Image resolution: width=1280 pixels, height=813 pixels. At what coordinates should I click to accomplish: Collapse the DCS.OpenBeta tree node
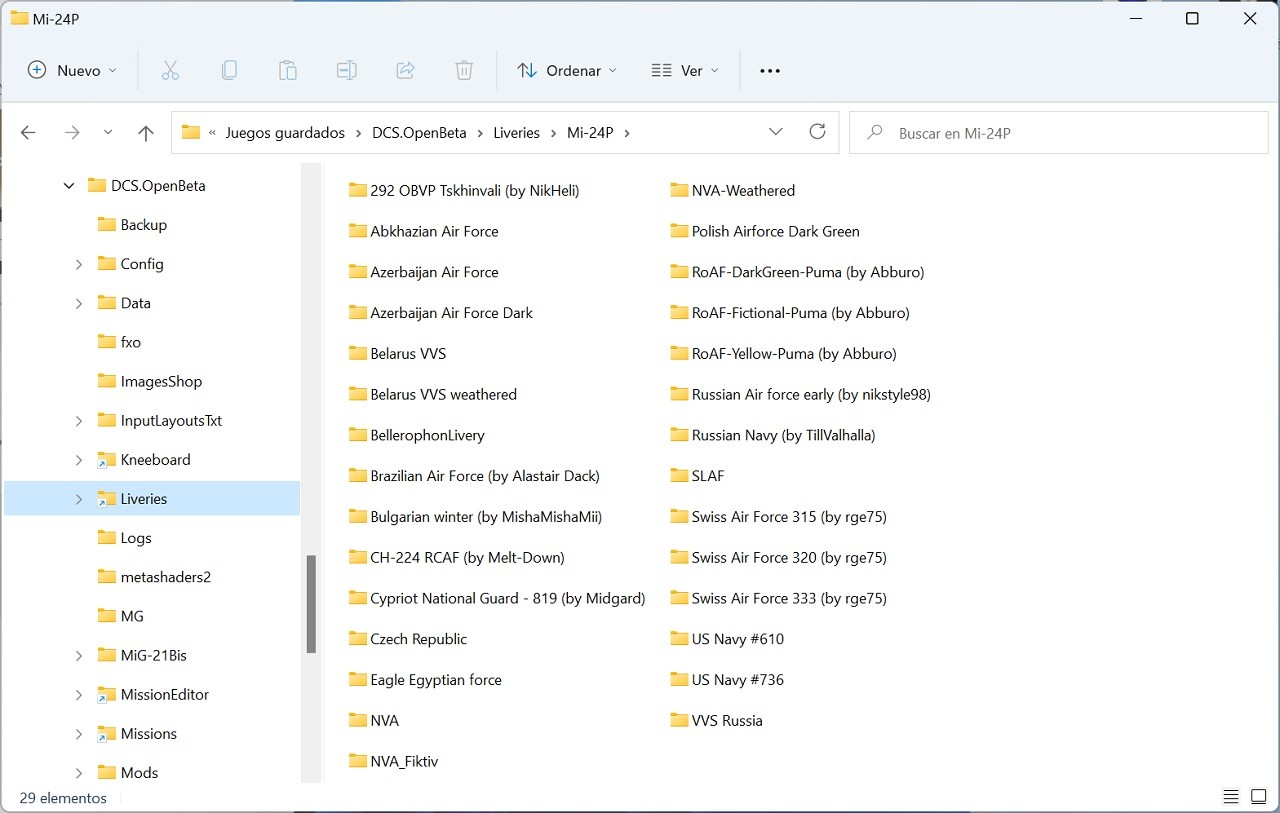coord(69,185)
